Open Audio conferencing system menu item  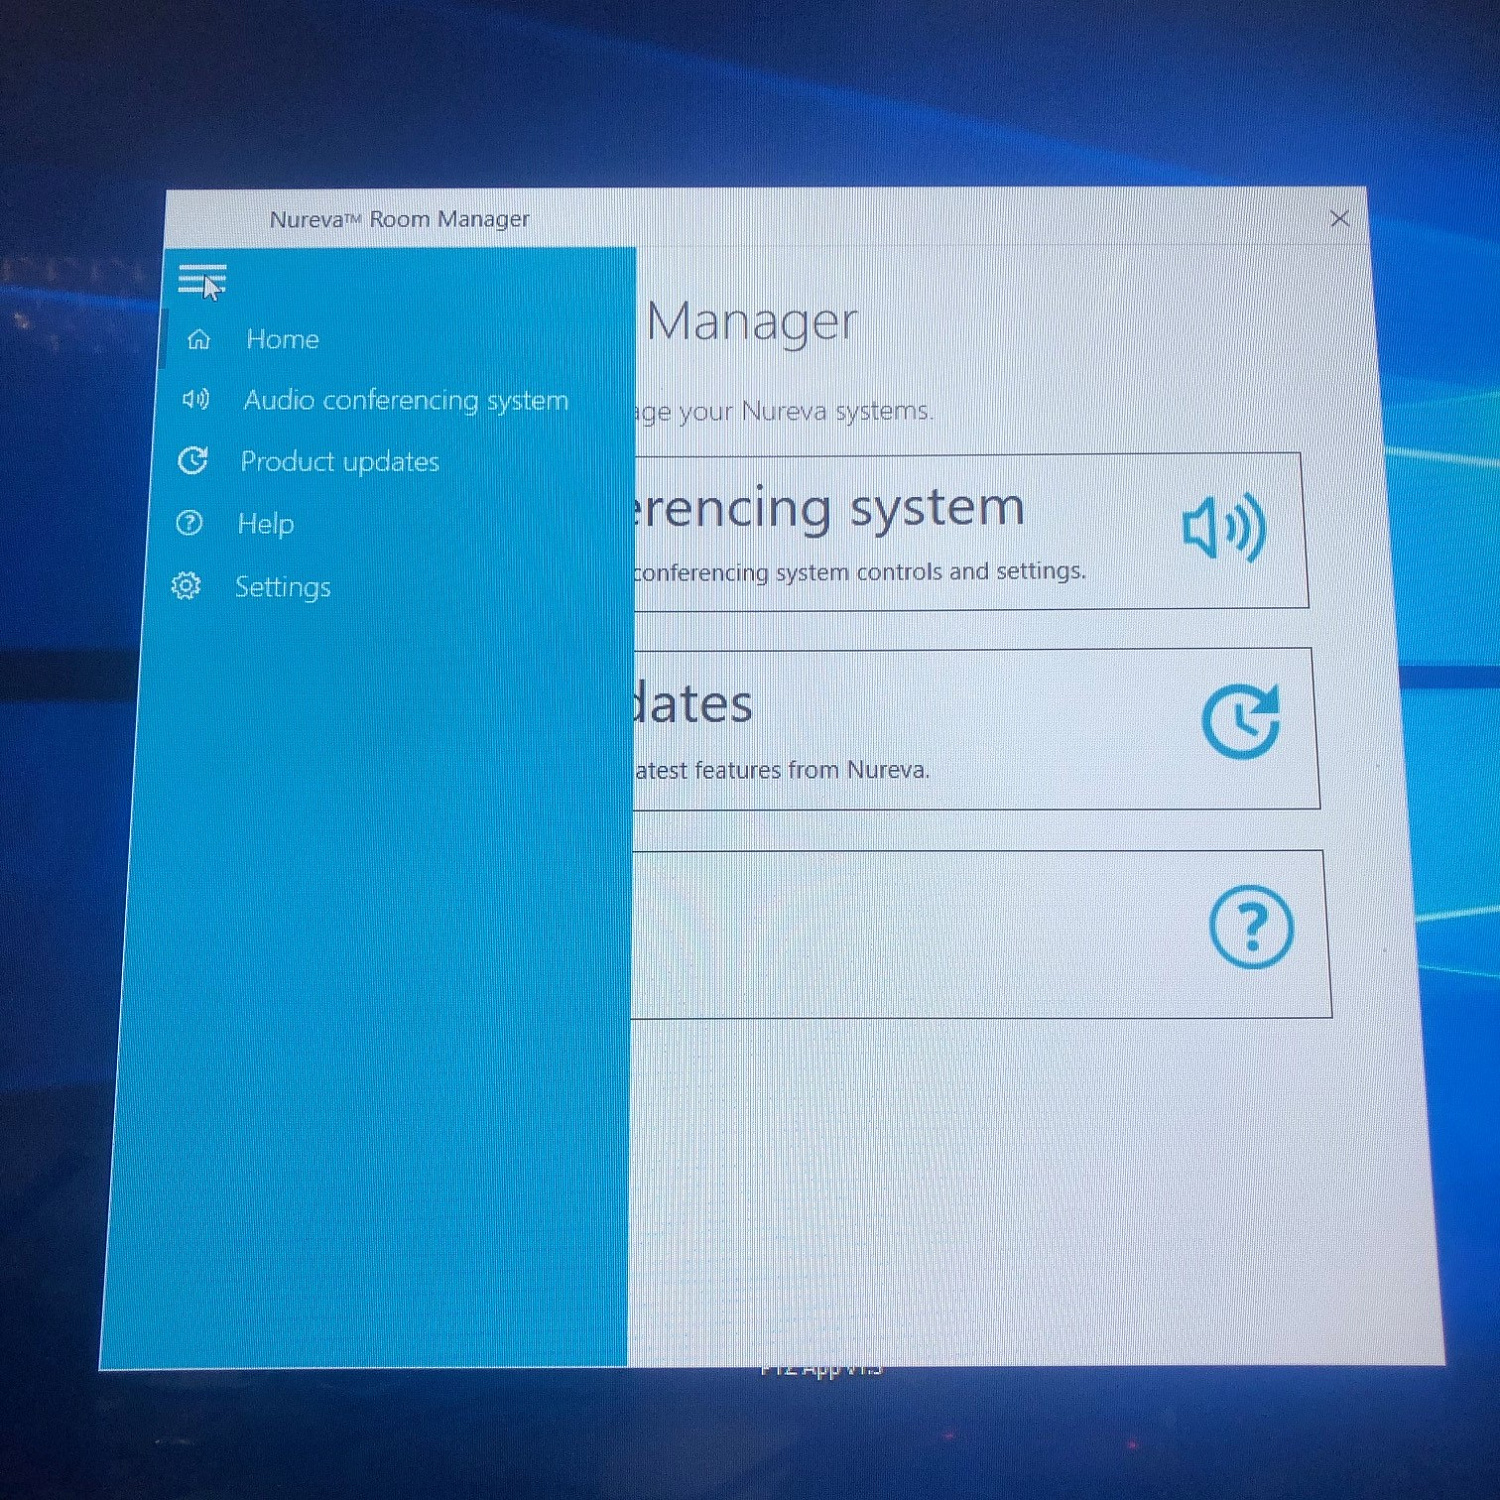coord(405,401)
